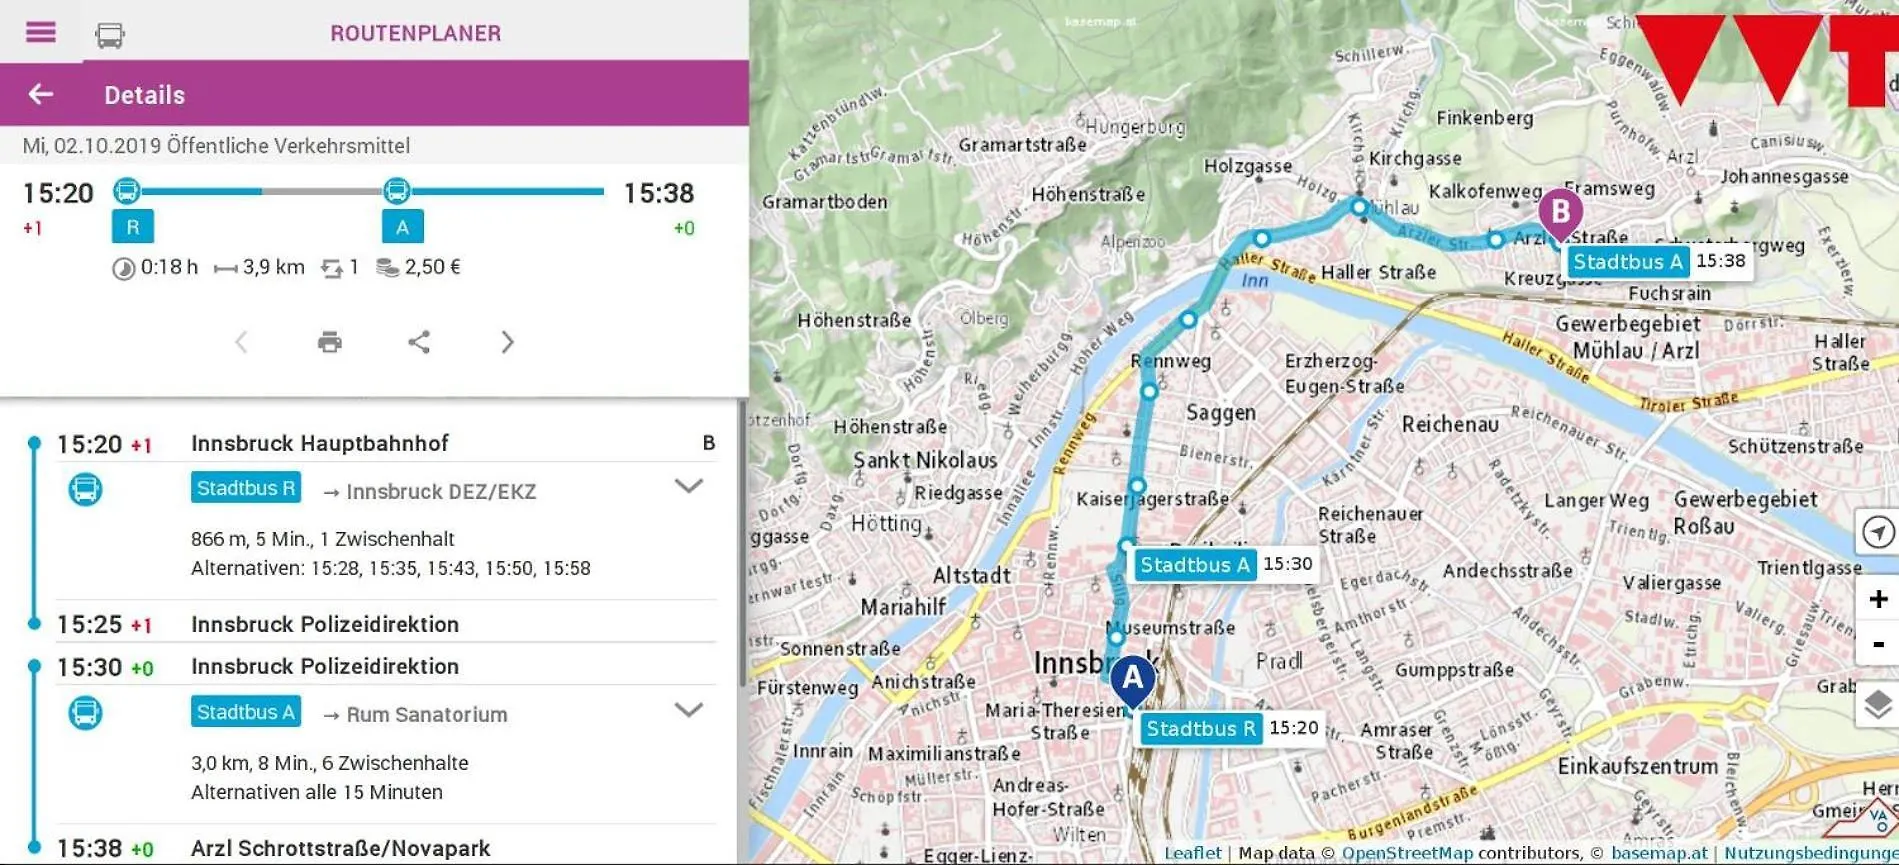1899x865 pixels.
Task: Zoom in the map
Action: pos(1878,598)
